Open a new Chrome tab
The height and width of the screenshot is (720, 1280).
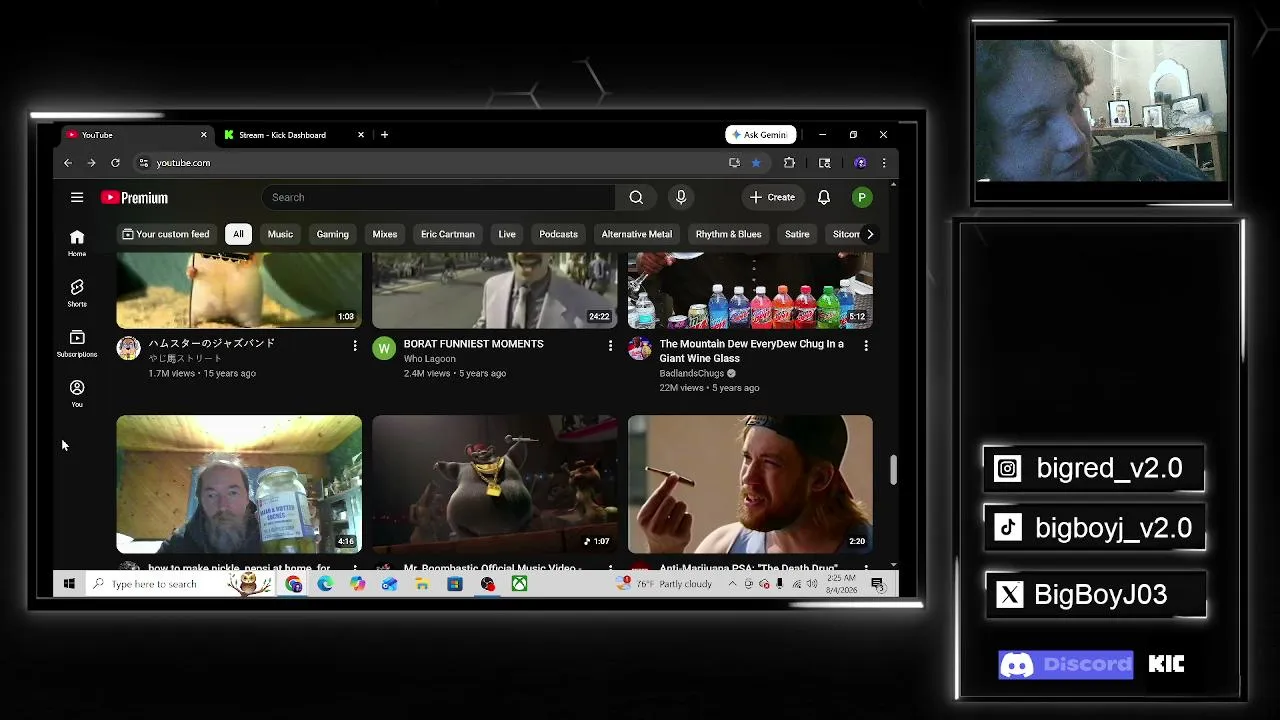click(384, 135)
